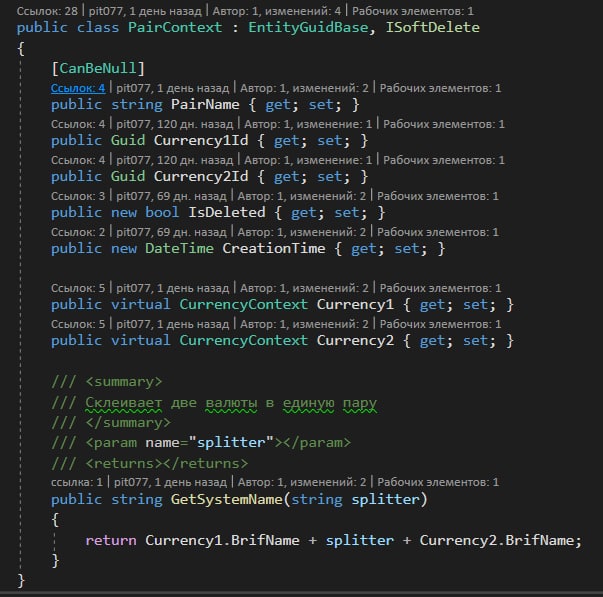Click the CanBeNull attribute
This screenshot has height=597, width=603.
point(98,68)
